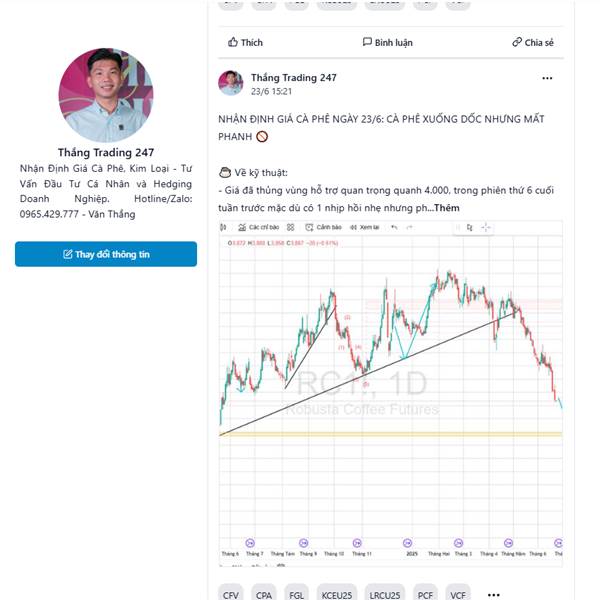Change candlestick chart style icon
This screenshot has width=600, height=600.
tap(223, 227)
